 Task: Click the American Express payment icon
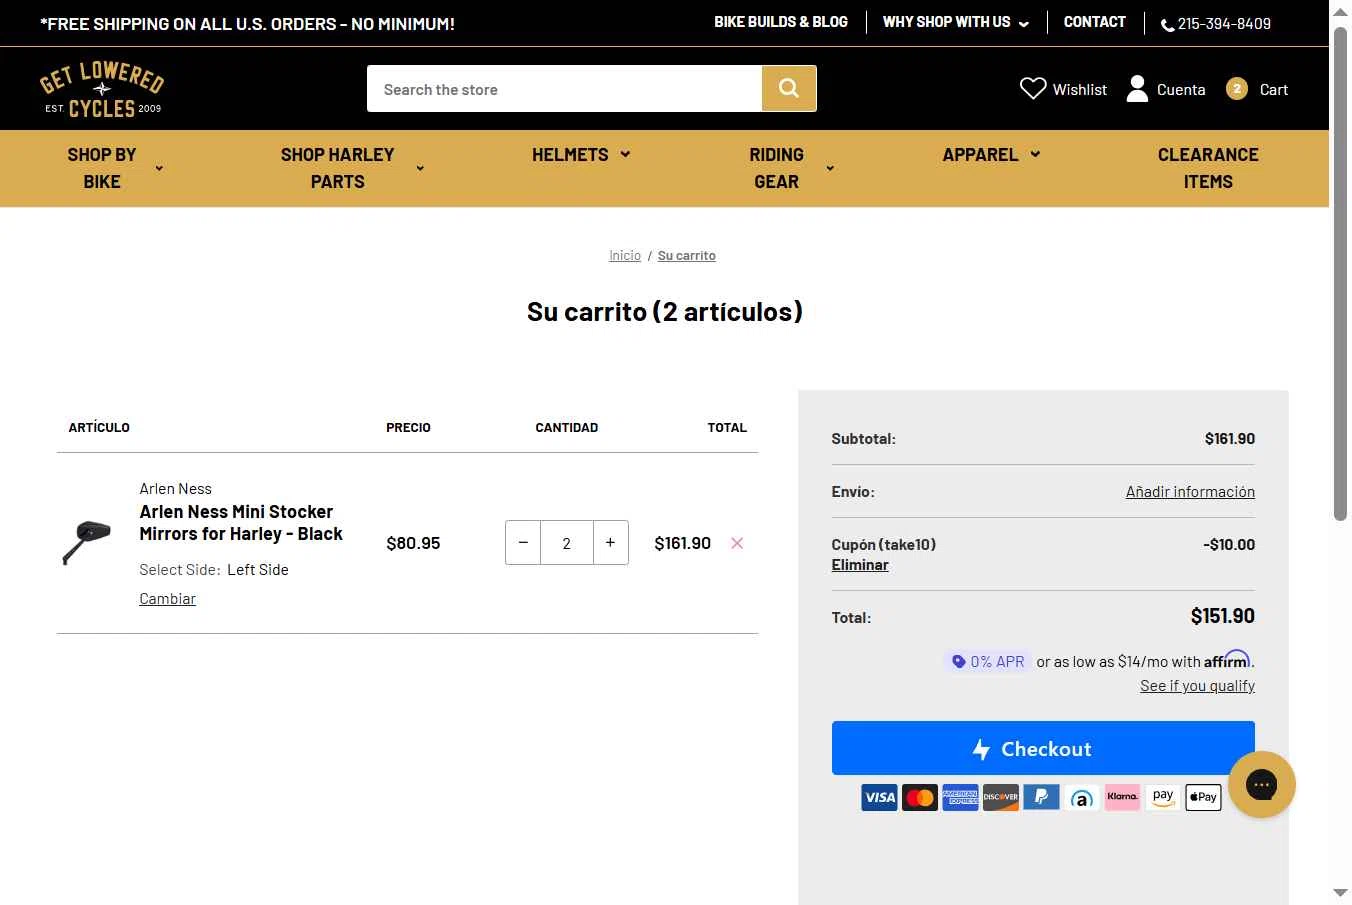point(960,797)
